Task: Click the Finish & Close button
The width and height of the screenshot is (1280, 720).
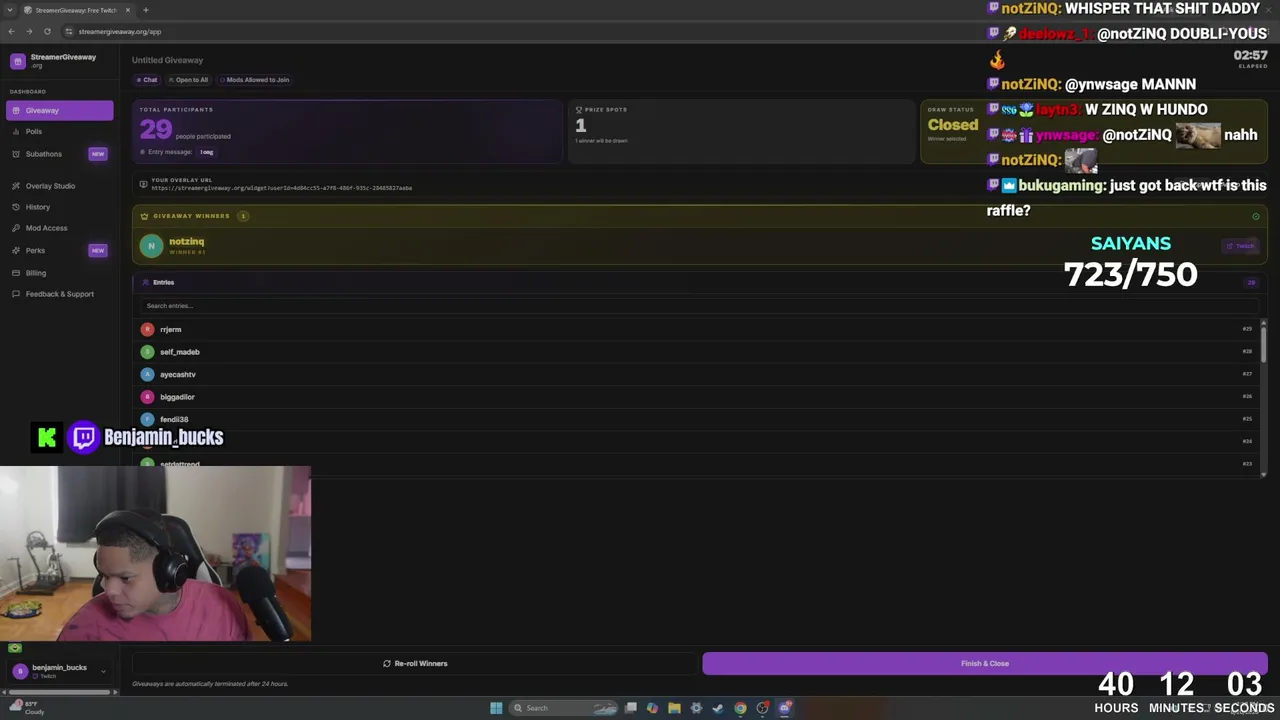Action: pyautogui.click(x=985, y=663)
